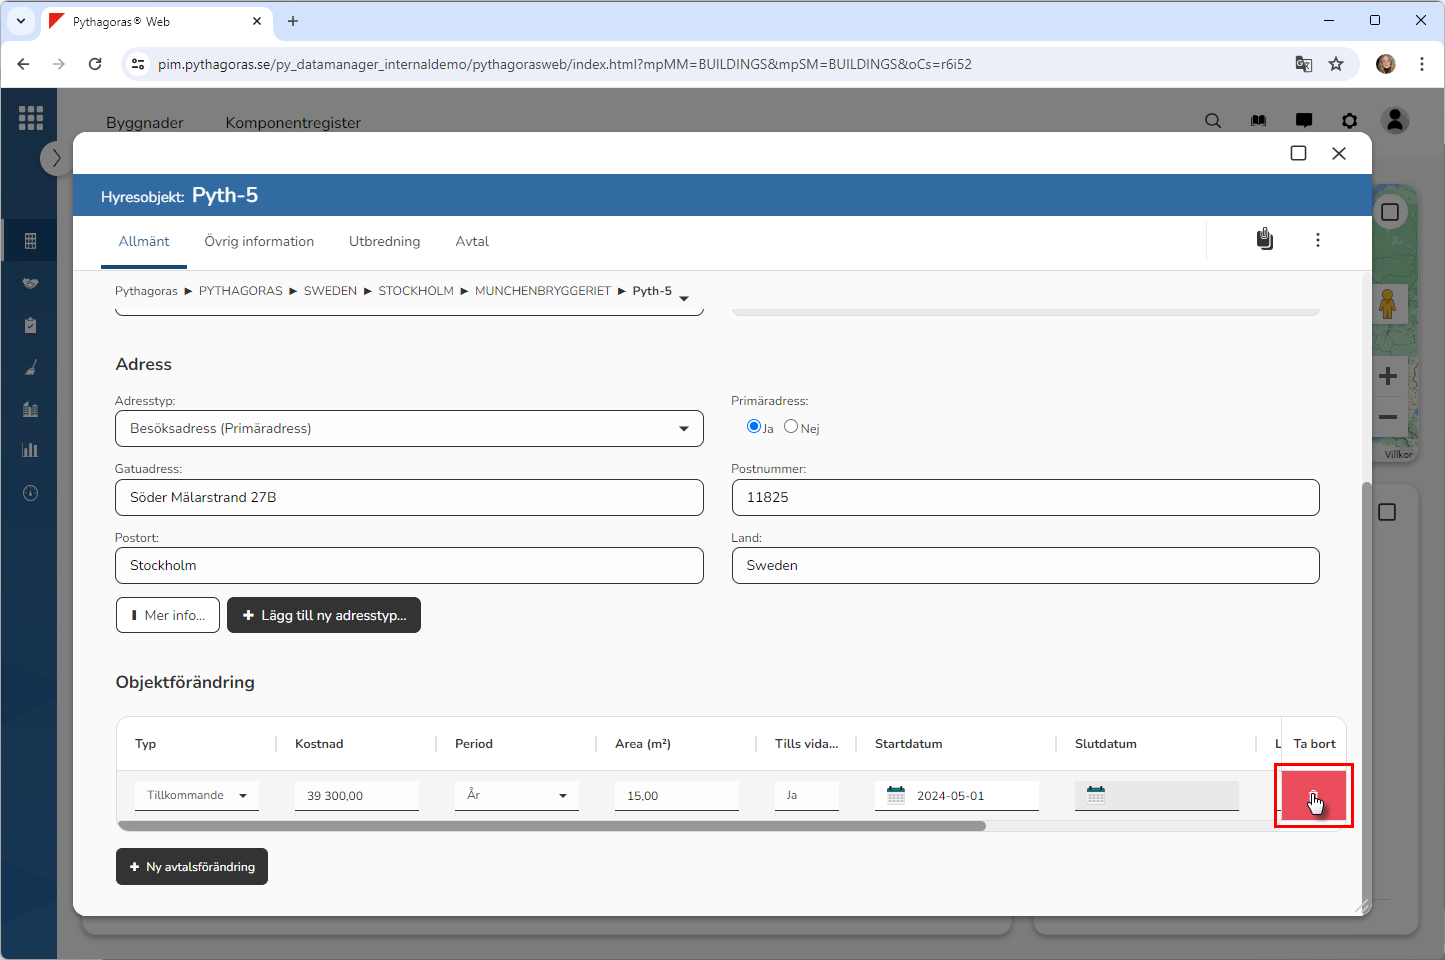
Task: Click the horizontal scrollbar under the table
Action: pyautogui.click(x=551, y=826)
